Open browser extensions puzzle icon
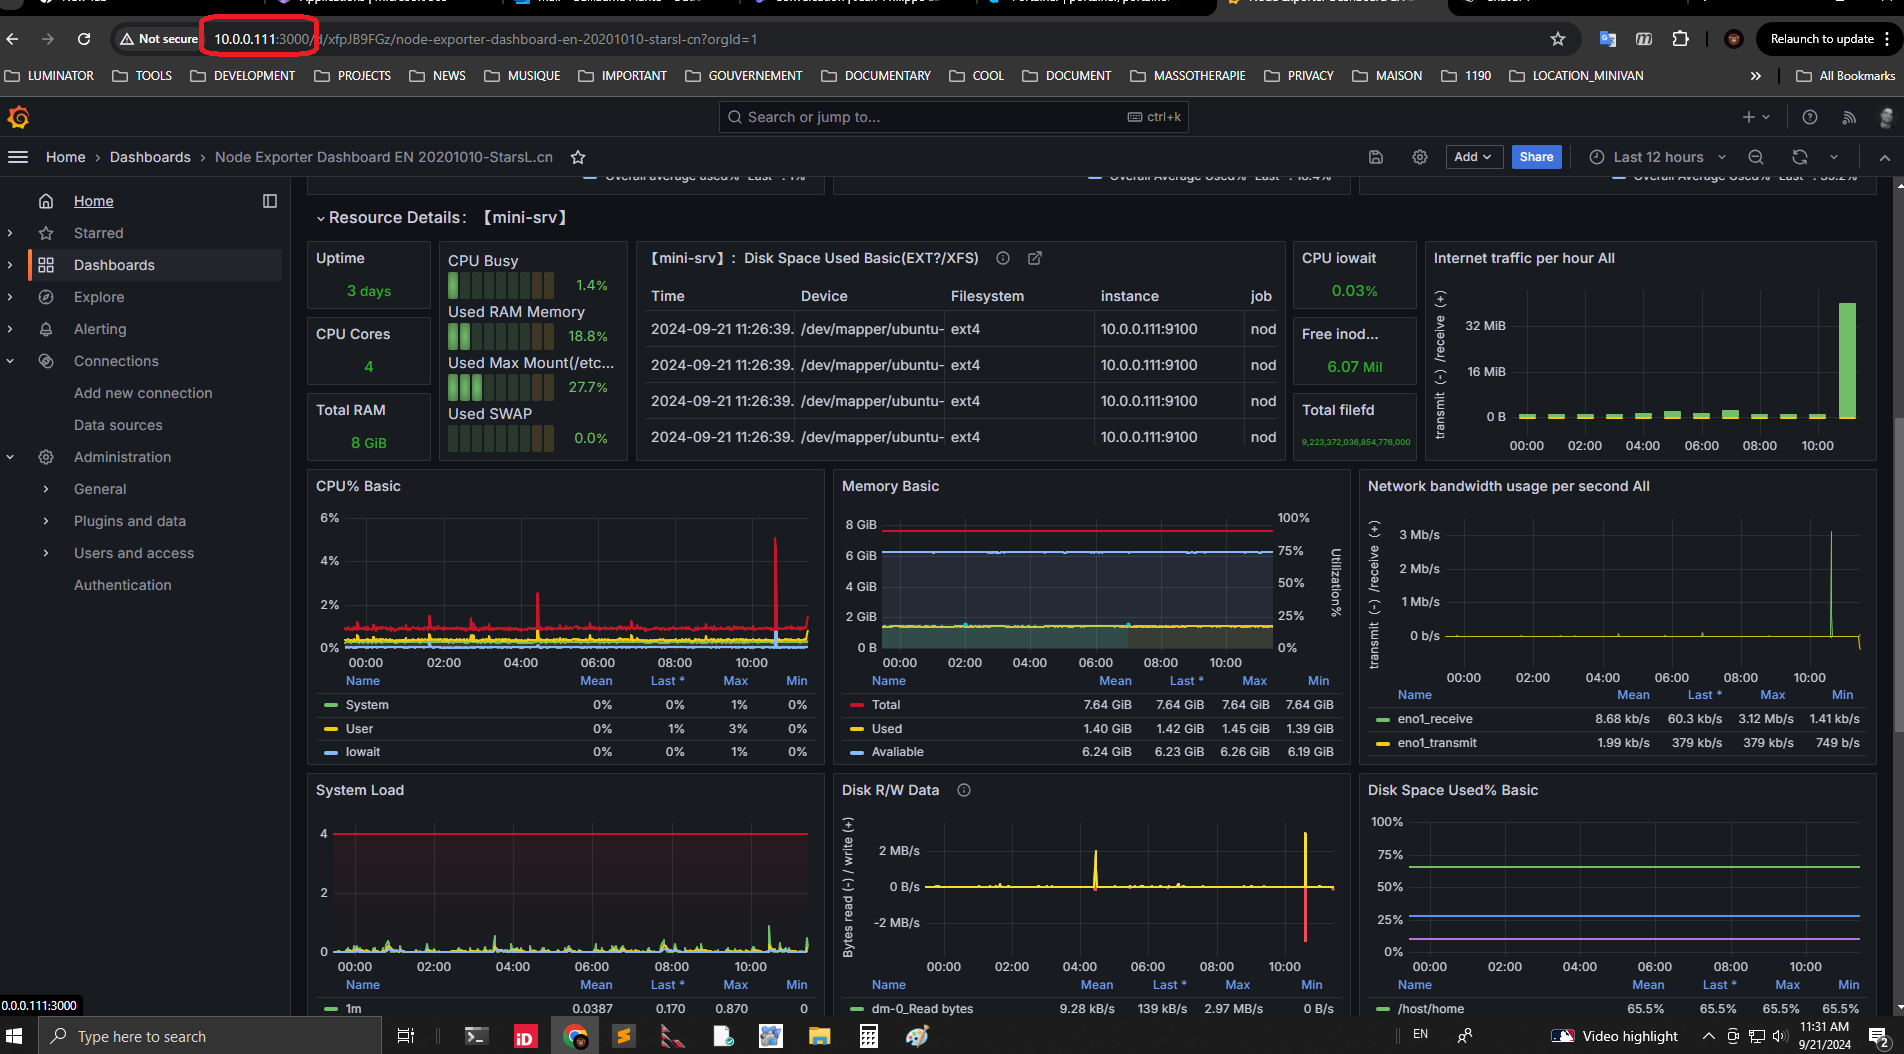The image size is (1904, 1054). [1681, 39]
